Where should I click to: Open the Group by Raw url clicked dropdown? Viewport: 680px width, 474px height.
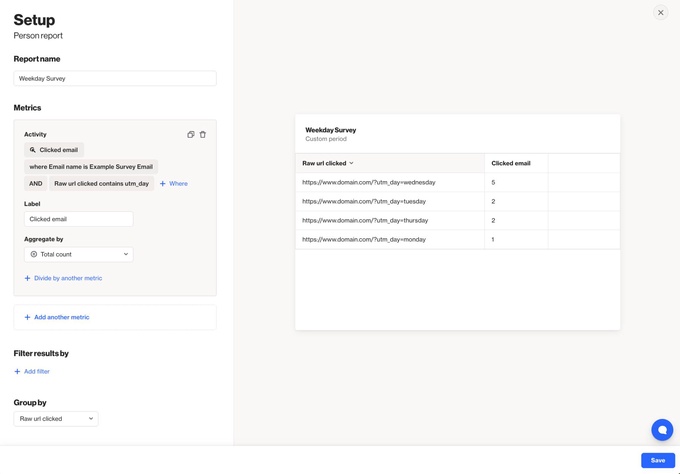click(56, 419)
